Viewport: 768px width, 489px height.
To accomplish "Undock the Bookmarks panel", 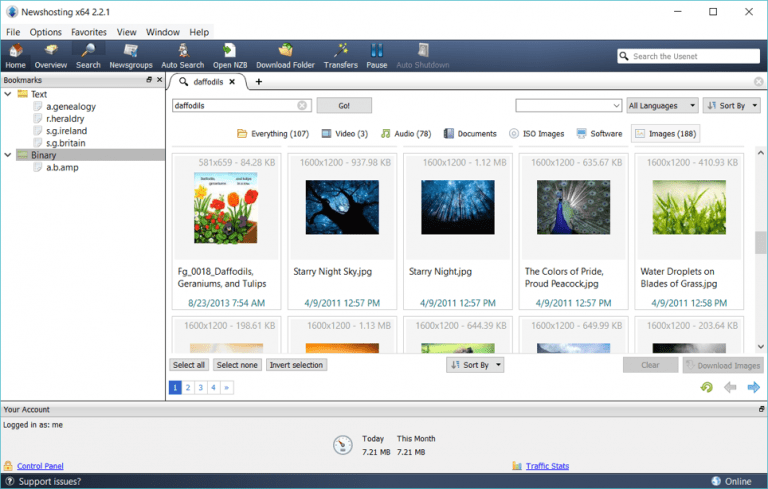I will [x=149, y=79].
